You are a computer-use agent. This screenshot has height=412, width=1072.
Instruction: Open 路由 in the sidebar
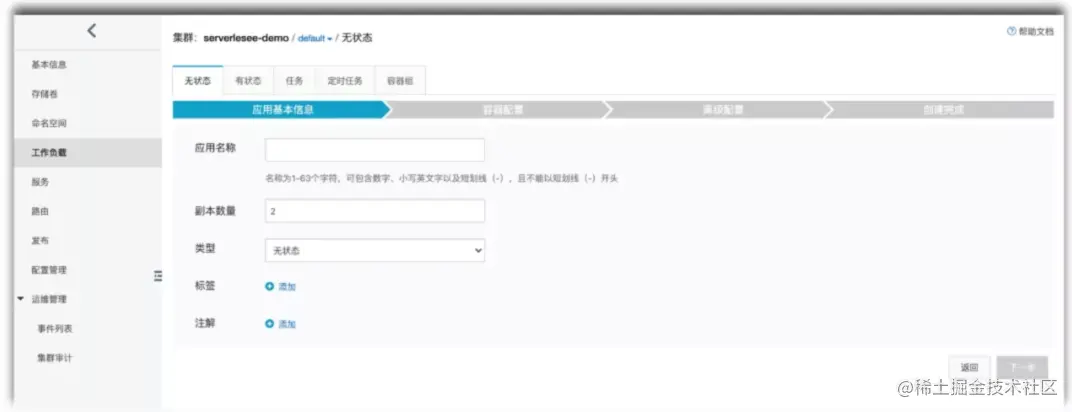tap(40, 212)
